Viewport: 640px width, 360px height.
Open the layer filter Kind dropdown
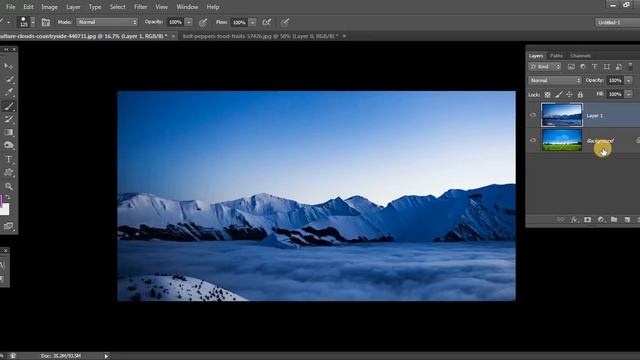coord(545,67)
